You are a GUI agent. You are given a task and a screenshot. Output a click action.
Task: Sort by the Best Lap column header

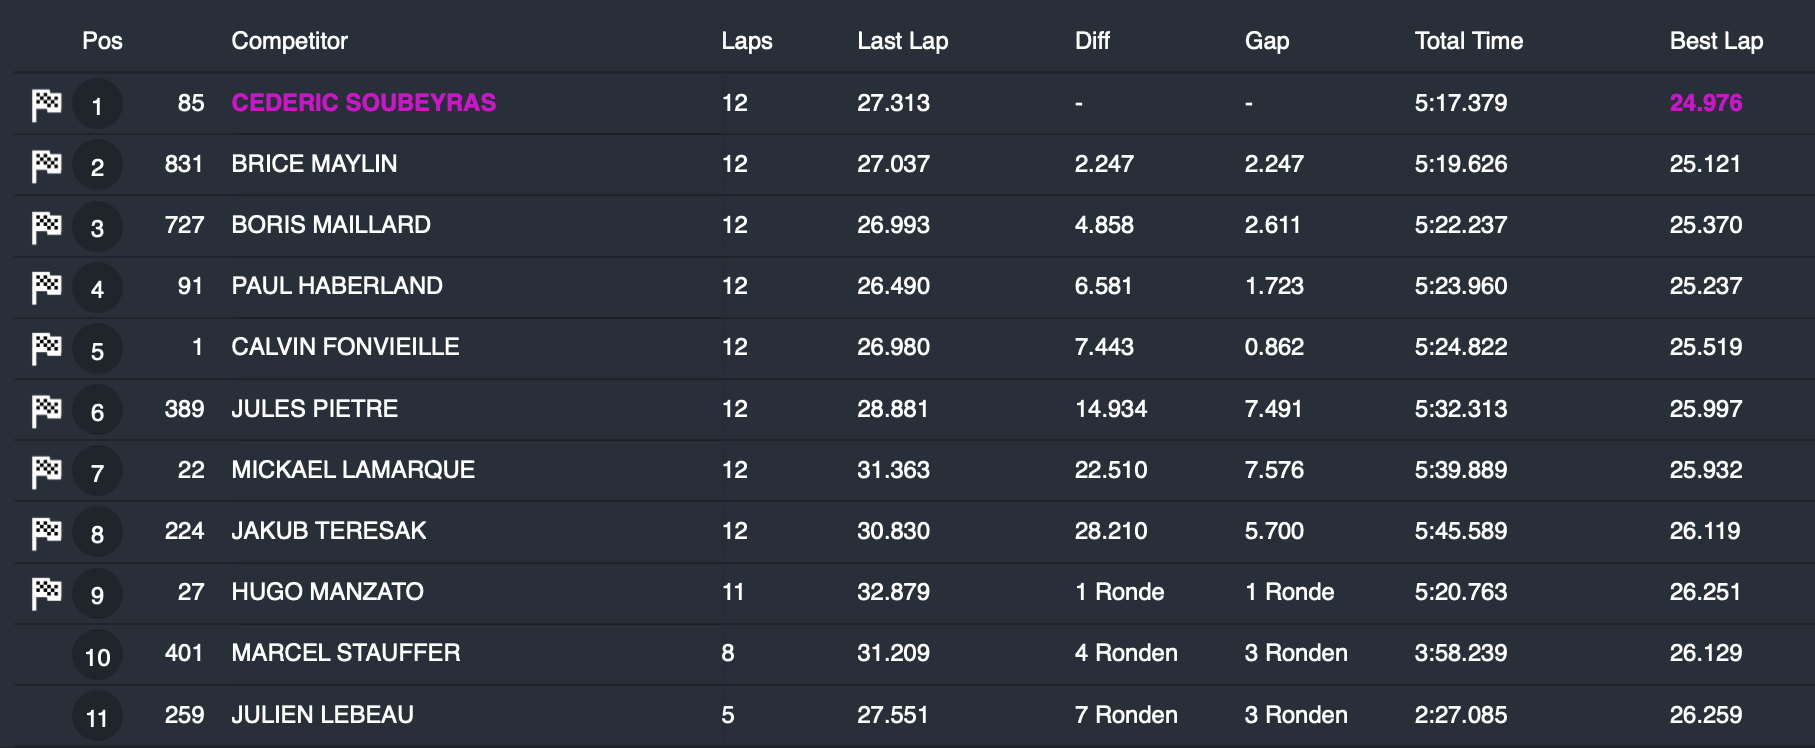(x=1716, y=41)
